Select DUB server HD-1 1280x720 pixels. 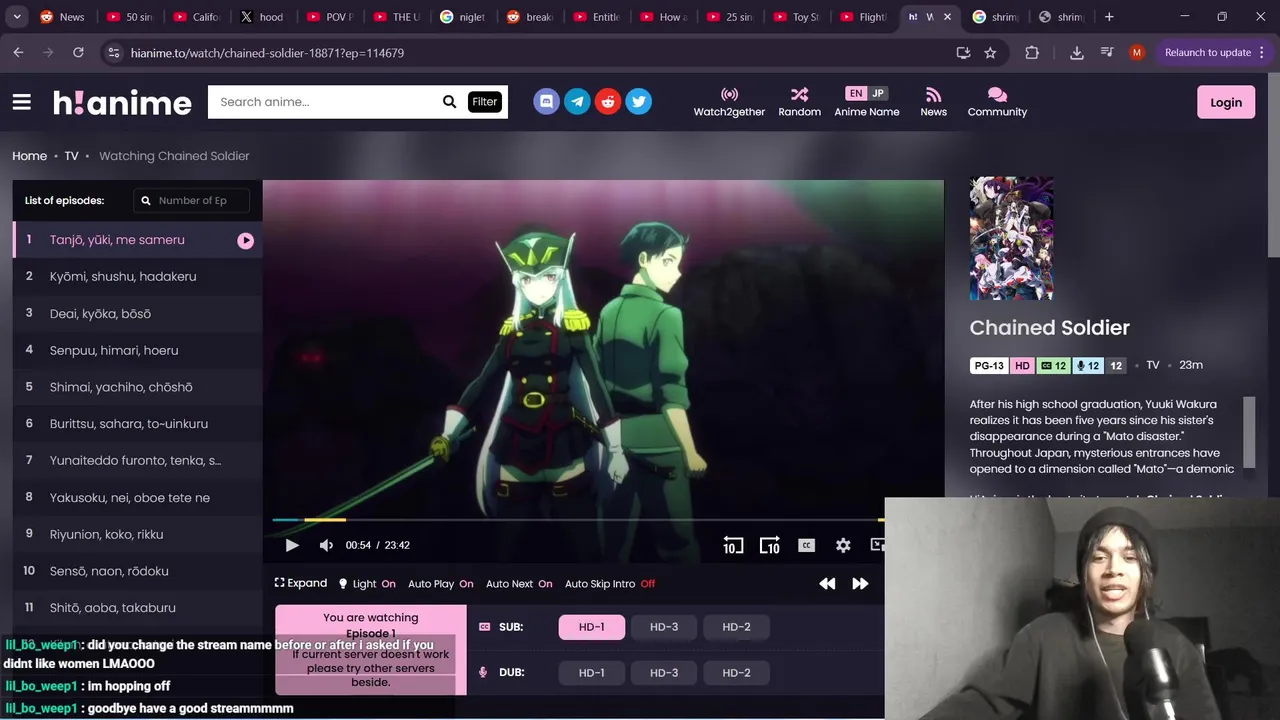point(592,673)
